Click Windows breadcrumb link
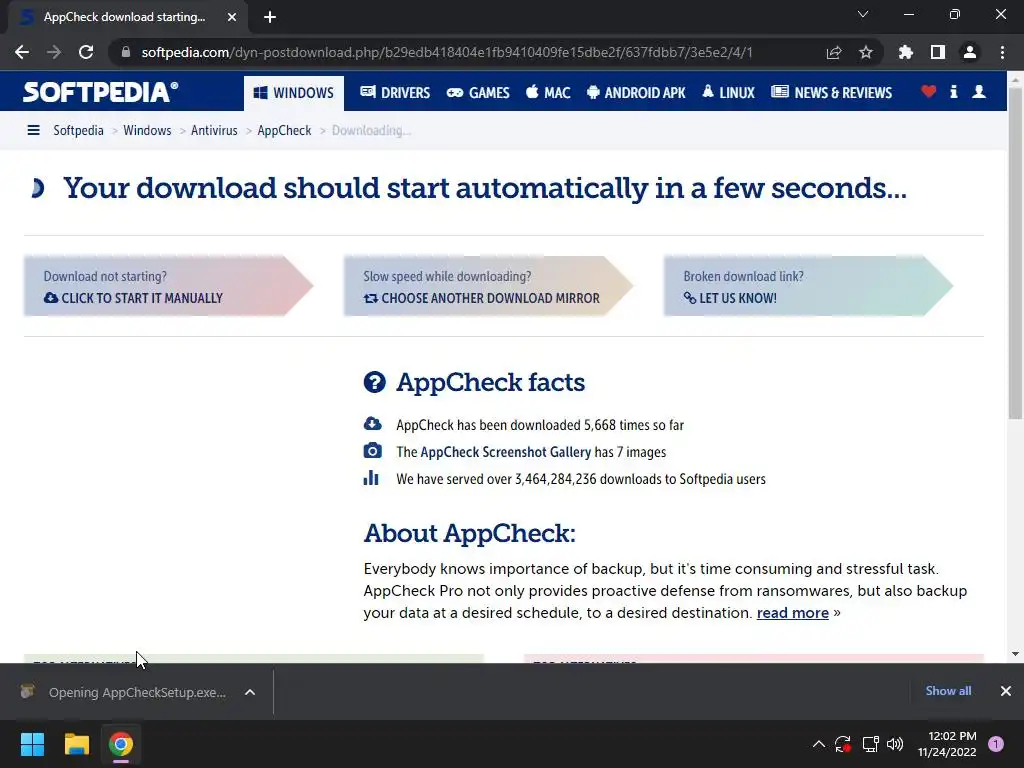 [x=147, y=131]
